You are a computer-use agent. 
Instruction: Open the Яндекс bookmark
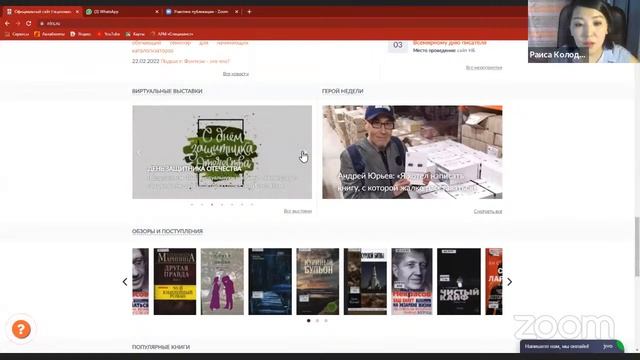[80, 34]
